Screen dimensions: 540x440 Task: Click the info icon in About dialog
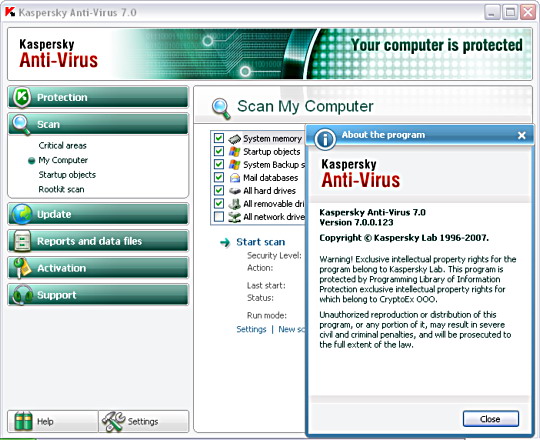point(325,139)
